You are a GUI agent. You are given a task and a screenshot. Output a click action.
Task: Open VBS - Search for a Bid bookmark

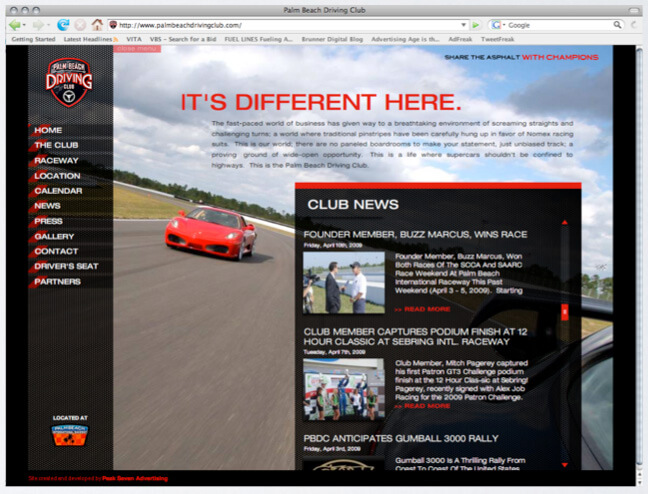pos(183,39)
